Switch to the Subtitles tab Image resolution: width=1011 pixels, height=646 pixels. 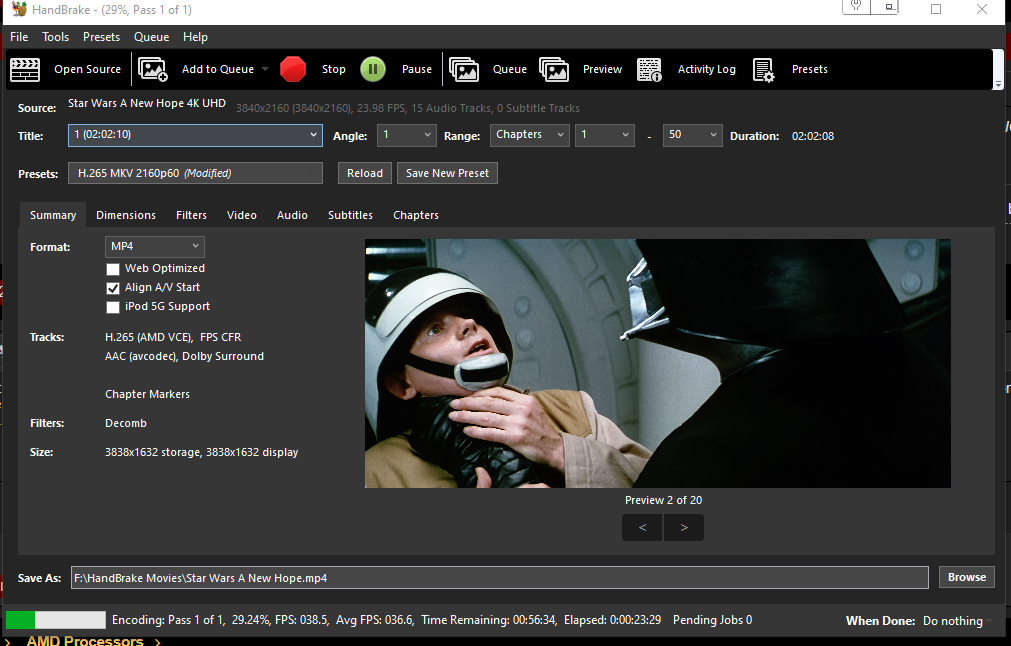pyautogui.click(x=350, y=215)
